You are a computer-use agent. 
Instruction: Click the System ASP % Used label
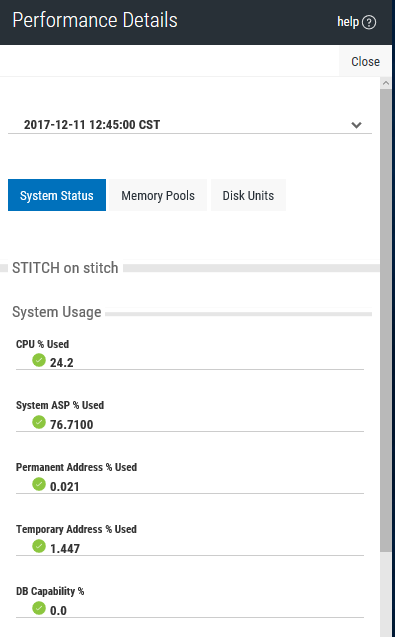[x=60, y=405]
